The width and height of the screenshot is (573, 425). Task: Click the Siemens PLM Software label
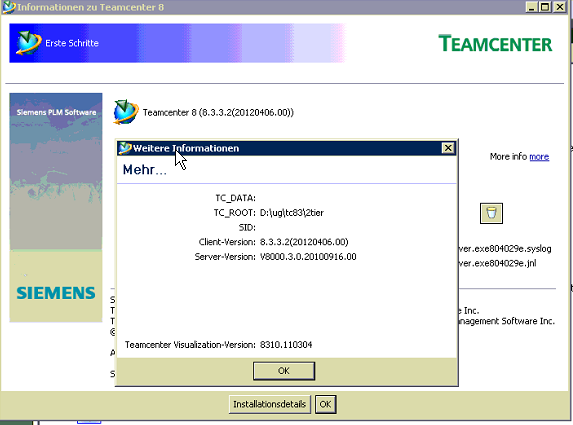(x=56, y=112)
